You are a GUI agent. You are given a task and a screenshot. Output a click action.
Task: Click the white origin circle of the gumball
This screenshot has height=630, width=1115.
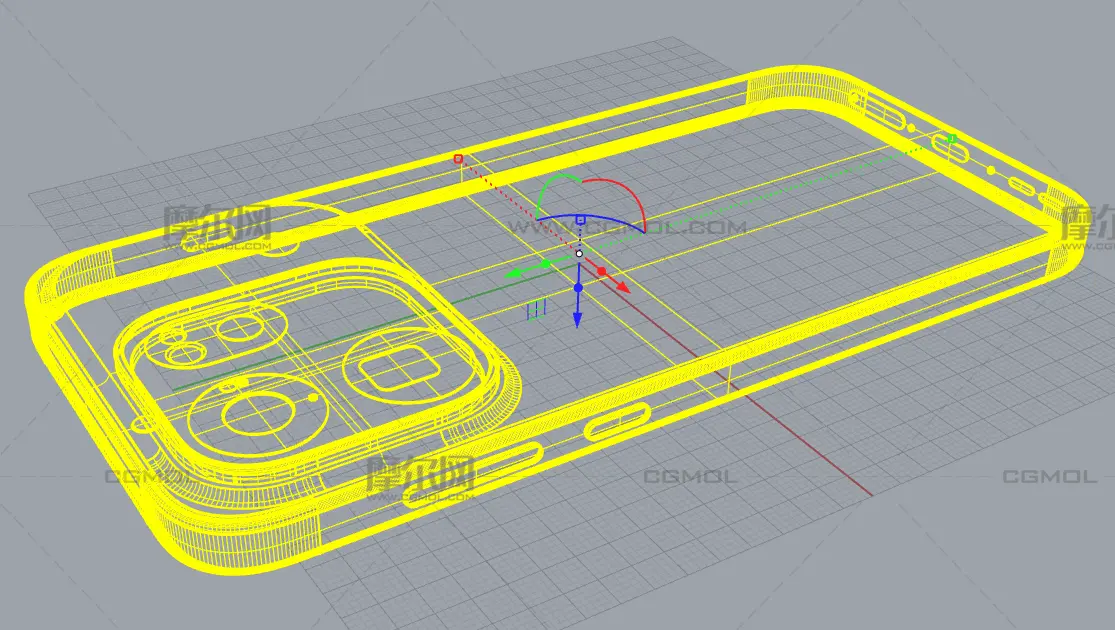click(579, 253)
